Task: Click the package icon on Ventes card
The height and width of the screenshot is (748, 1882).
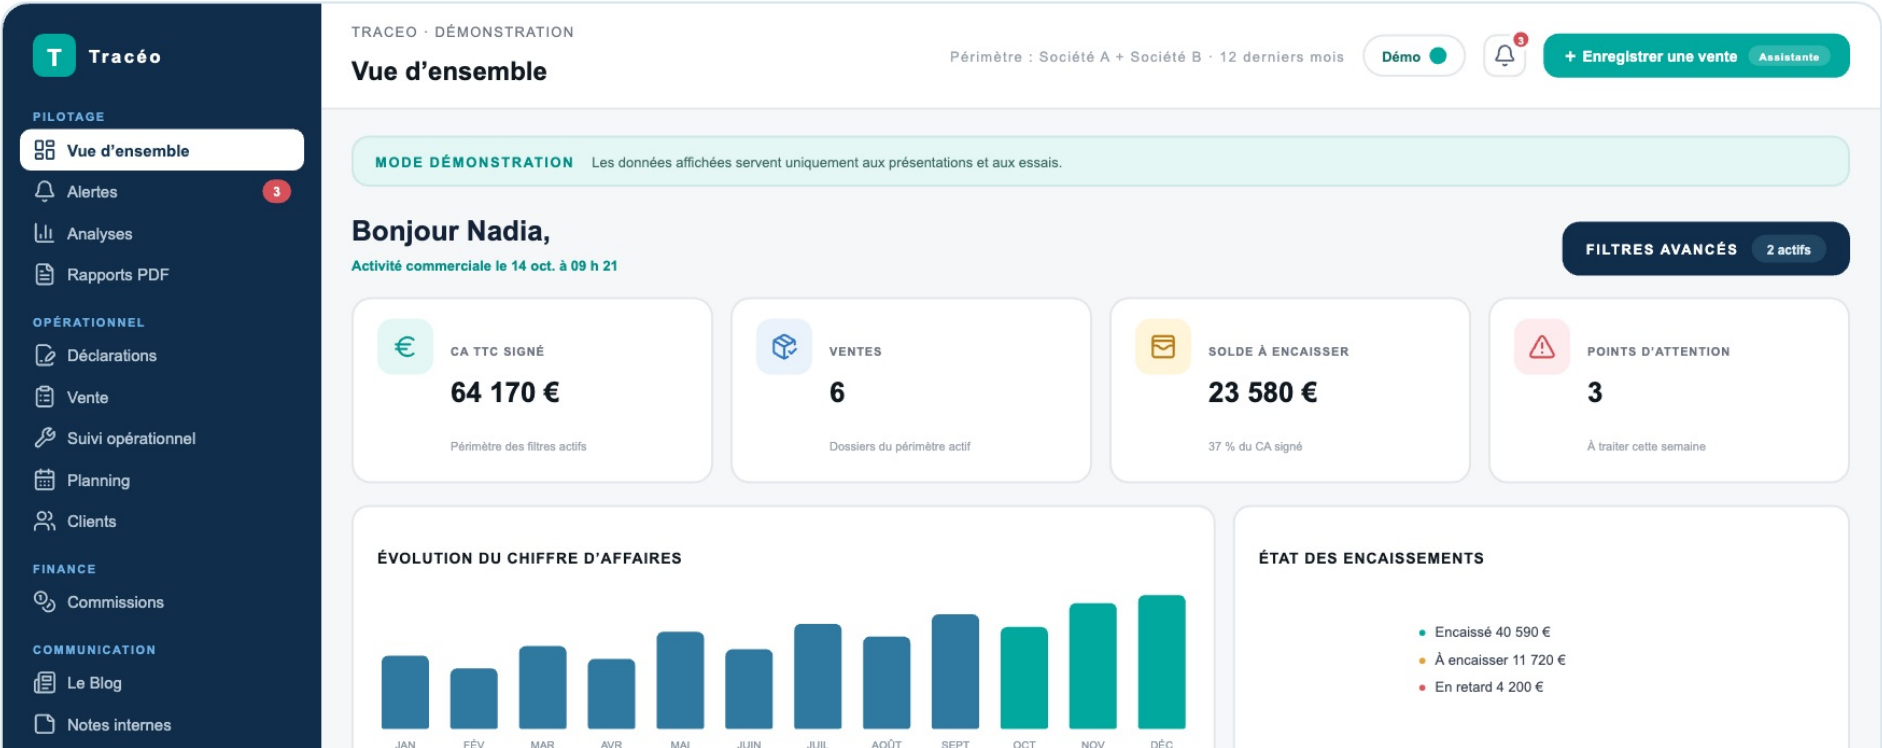Action: click(784, 347)
